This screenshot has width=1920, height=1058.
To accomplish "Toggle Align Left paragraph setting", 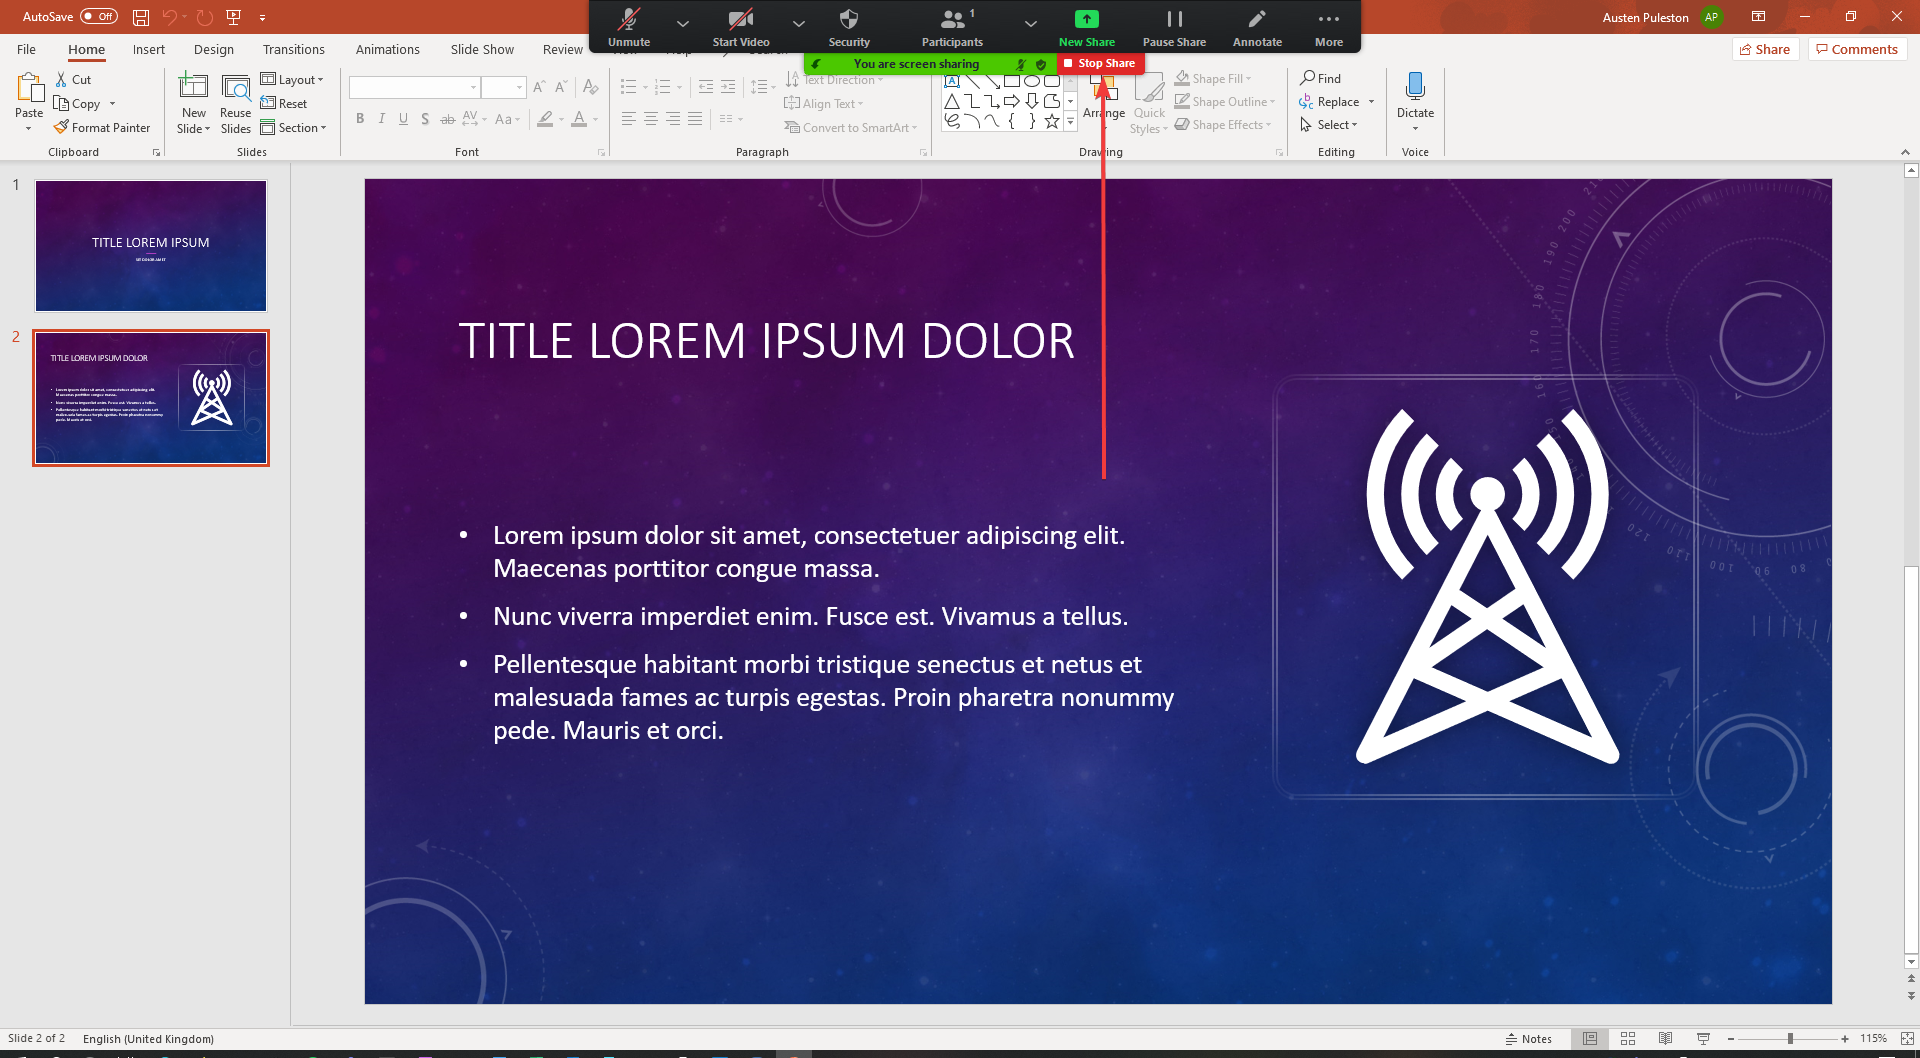I will (629, 119).
